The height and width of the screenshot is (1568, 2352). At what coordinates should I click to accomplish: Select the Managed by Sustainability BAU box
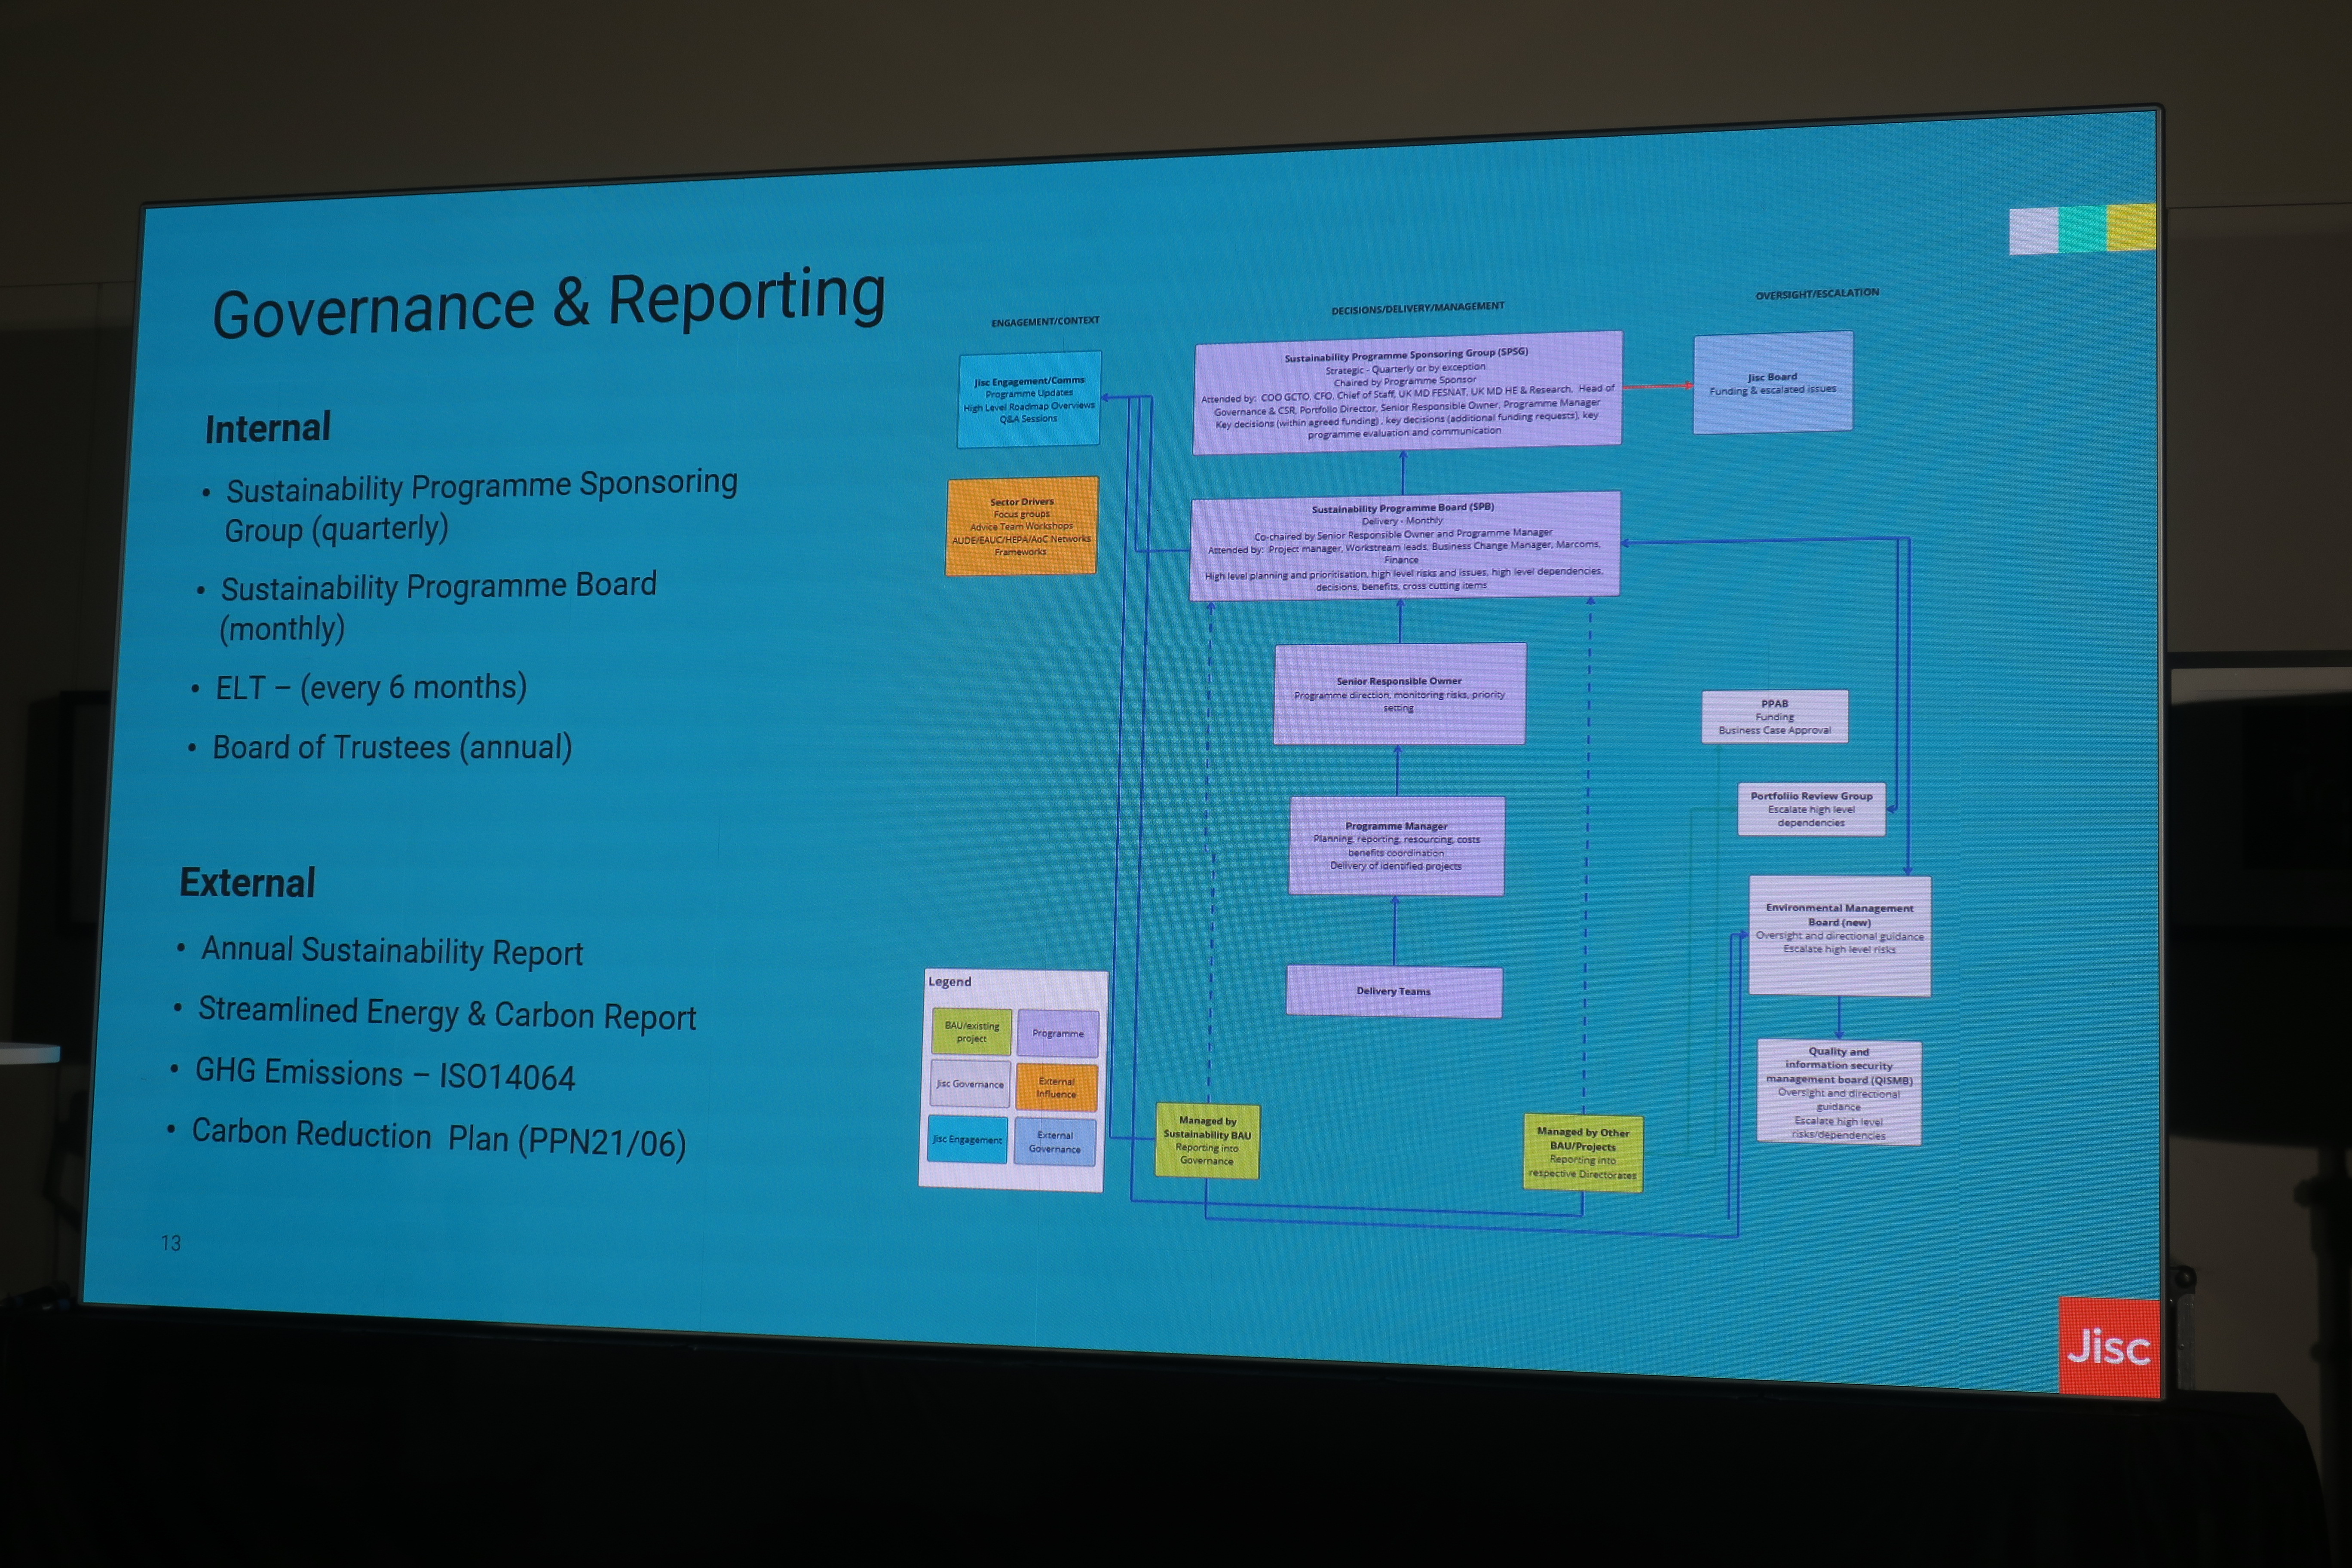click(x=1207, y=1141)
